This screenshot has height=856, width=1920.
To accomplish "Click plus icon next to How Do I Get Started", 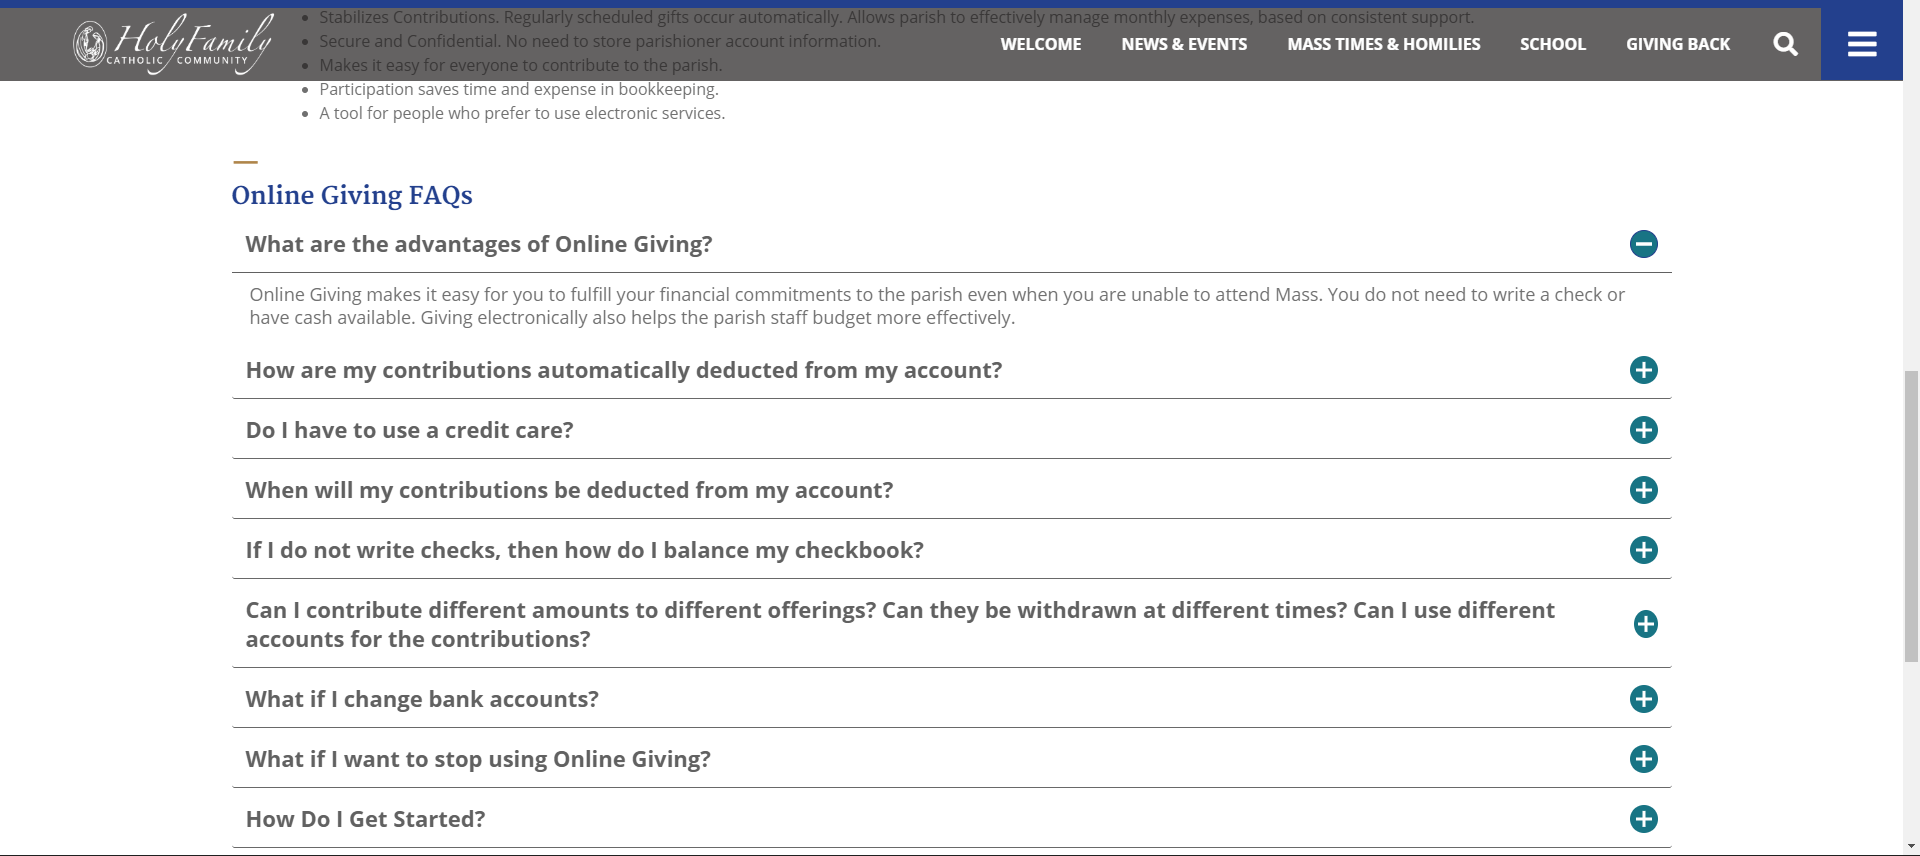I will 1643,819.
